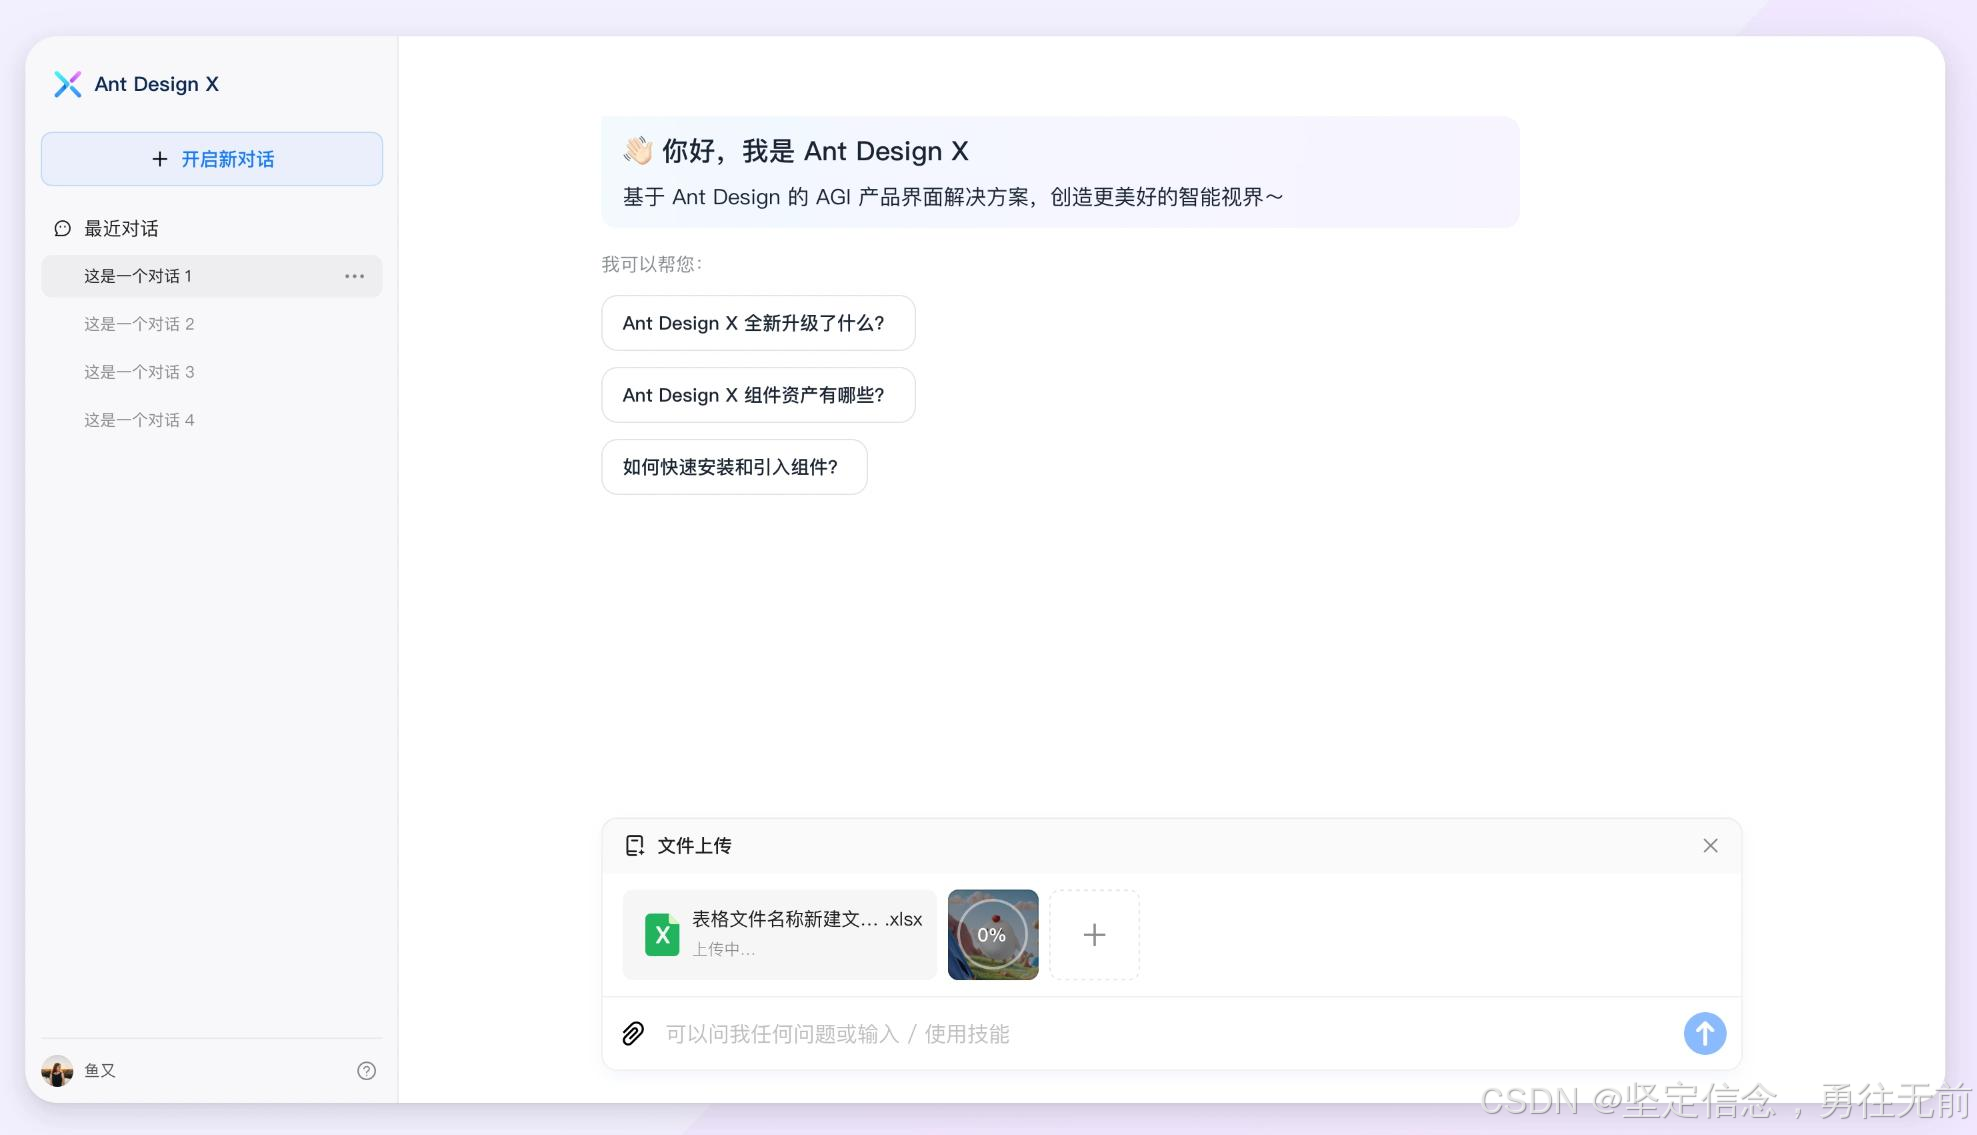The image size is (1977, 1135).
Task: Click the image thumbnail showing 0% progress
Action: [992, 935]
